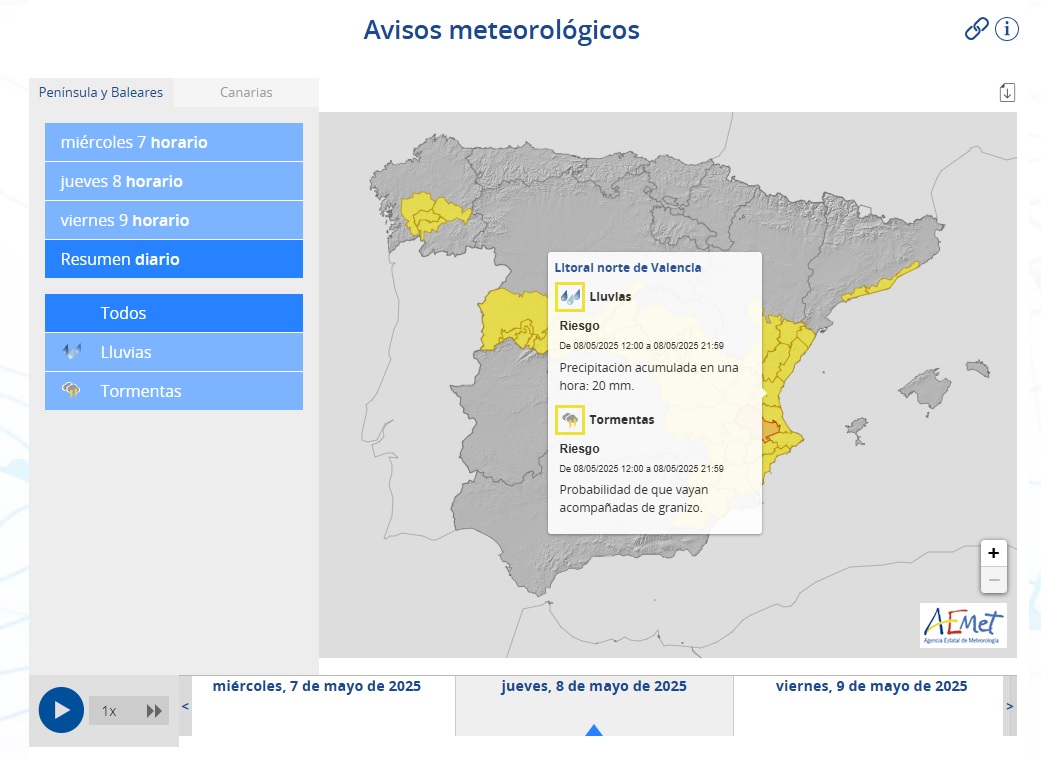This screenshot has width=1041, height=763.
Task: Toggle the Lluvias warning filter
Action: coord(173,351)
